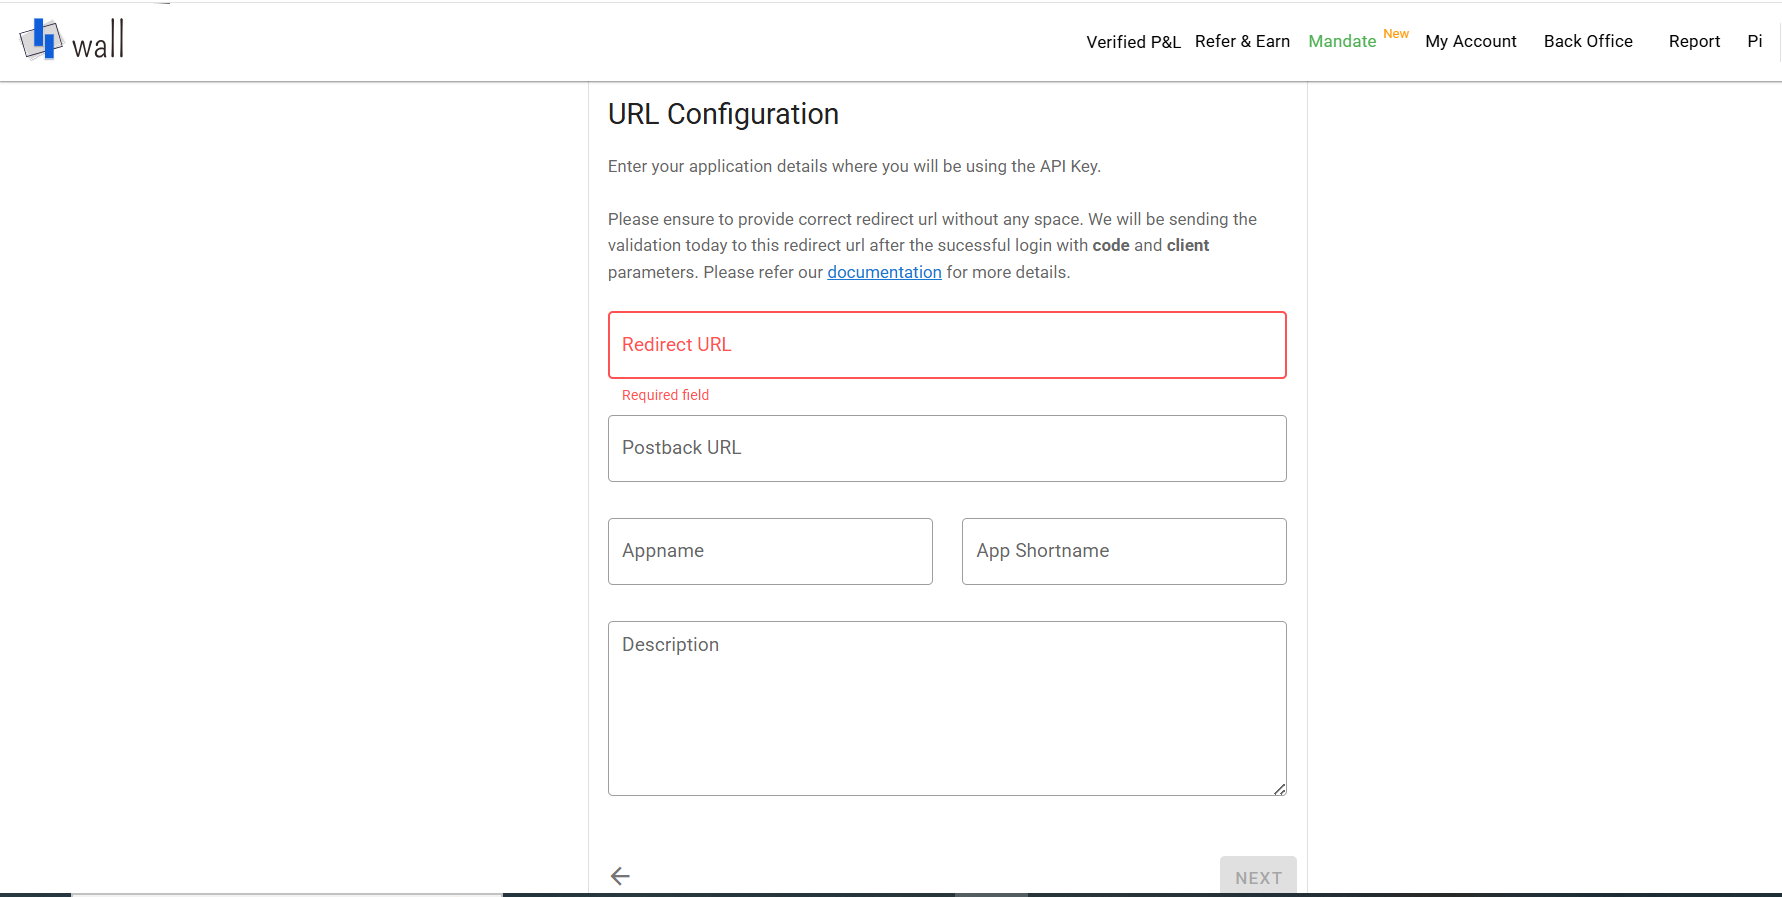Select the Pi item in navigation

tap(1755, 41)
